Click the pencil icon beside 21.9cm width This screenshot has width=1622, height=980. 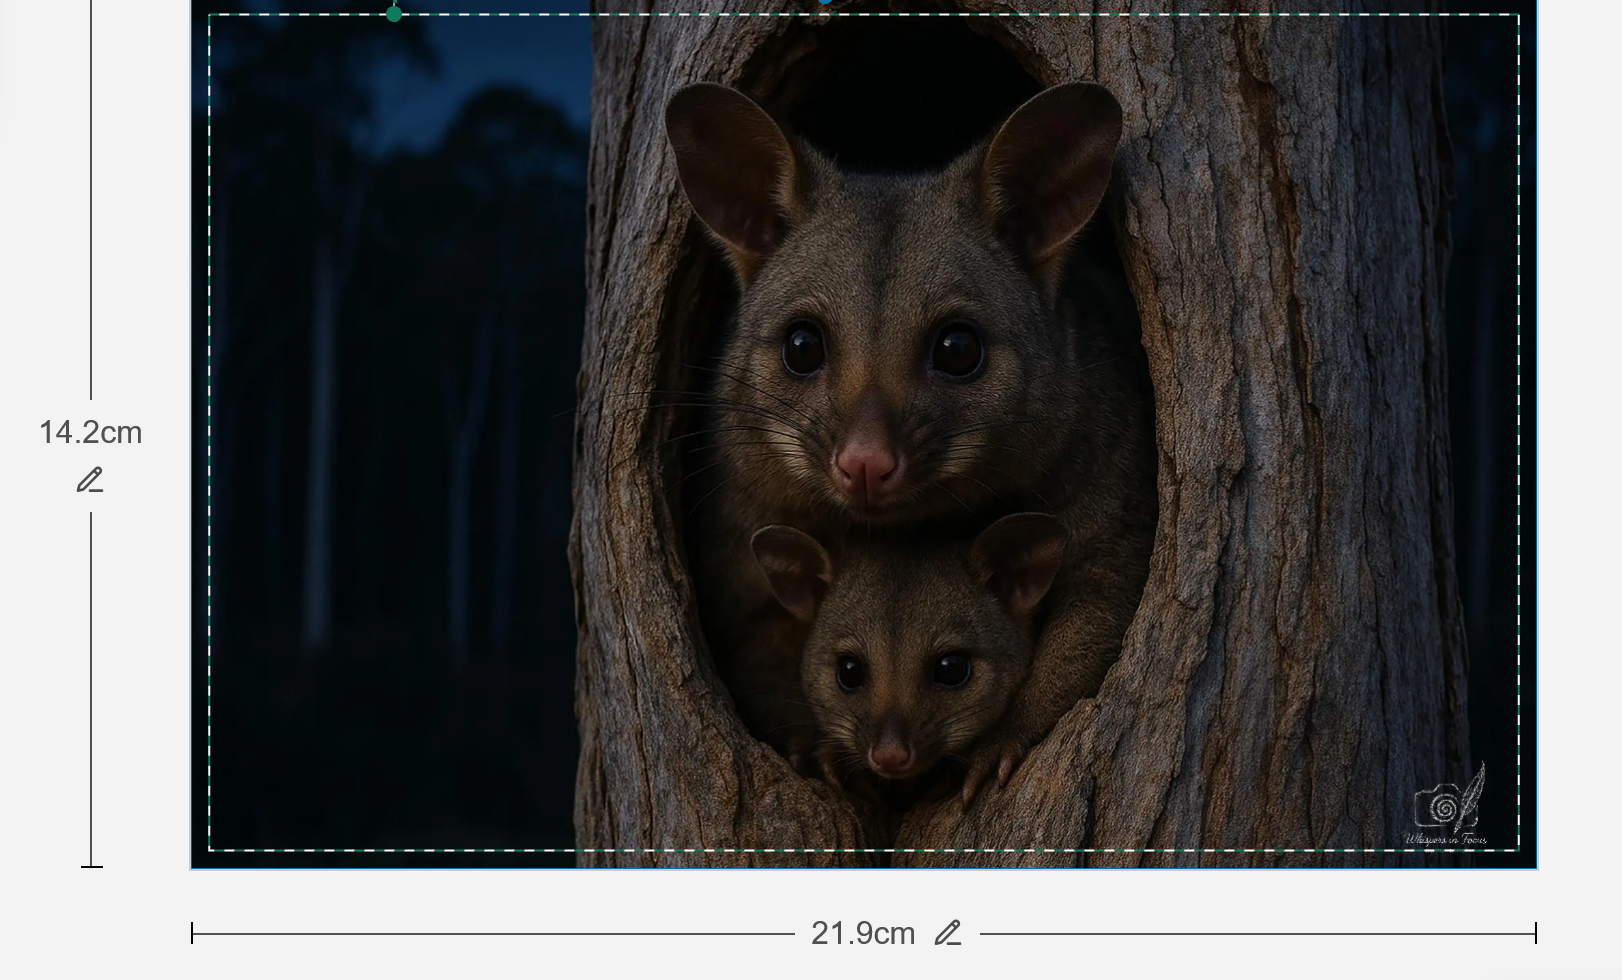click(x=948, y=933)
